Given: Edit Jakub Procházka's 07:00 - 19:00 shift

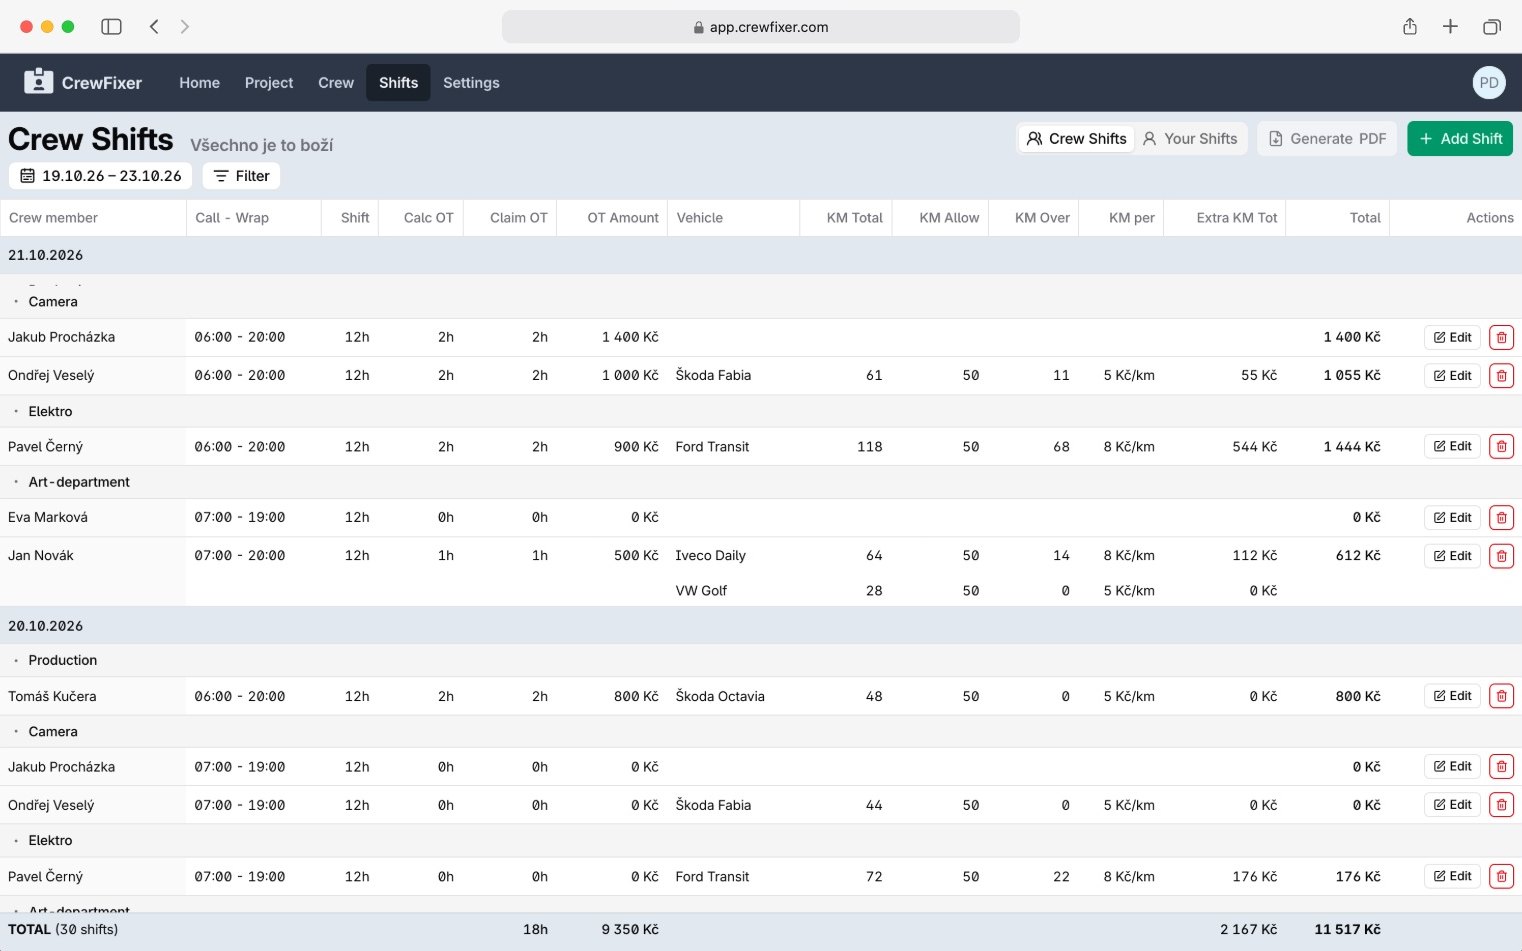Looking at the screenshot, I should 1452,767.
